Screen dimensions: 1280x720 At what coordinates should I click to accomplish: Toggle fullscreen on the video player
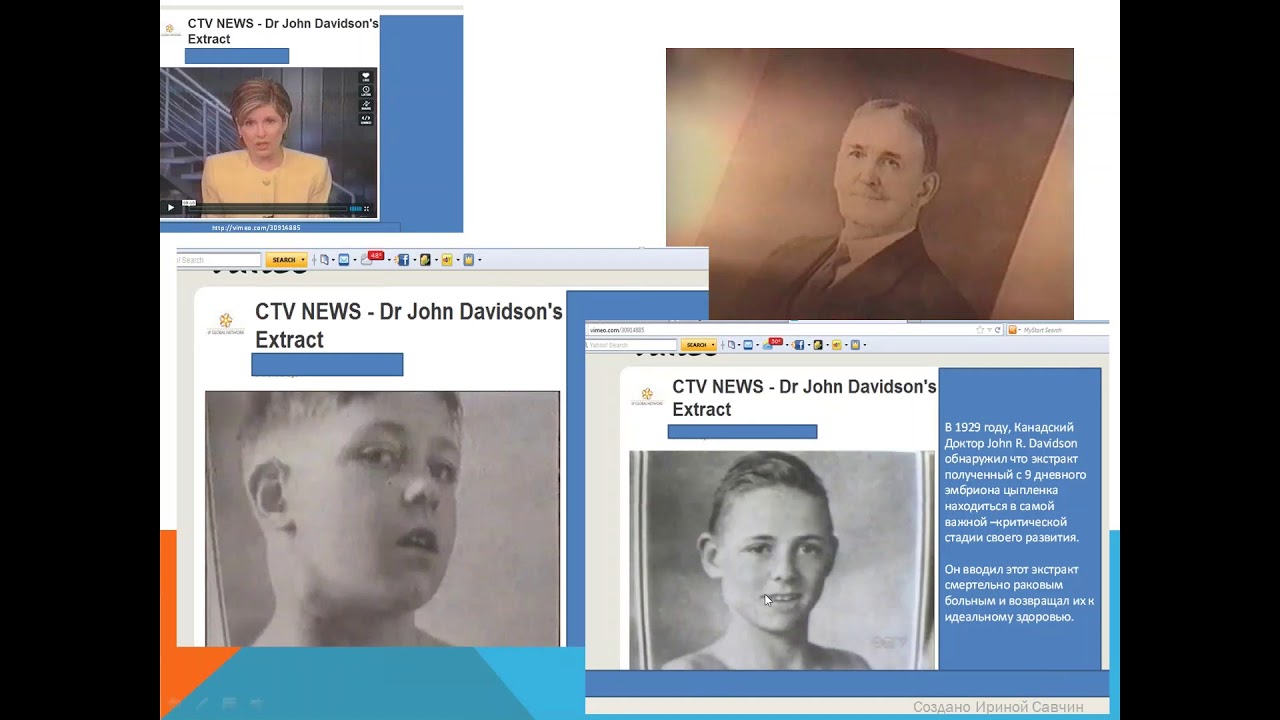pyautogui.click(x=367, y=208)
